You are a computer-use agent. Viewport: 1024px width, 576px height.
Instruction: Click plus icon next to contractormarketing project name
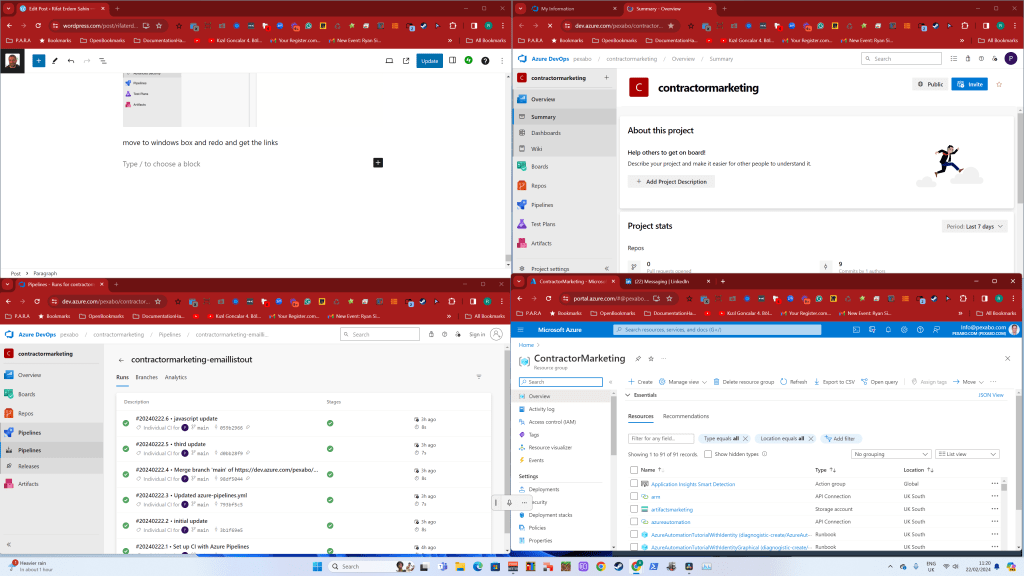coord(607,78)
